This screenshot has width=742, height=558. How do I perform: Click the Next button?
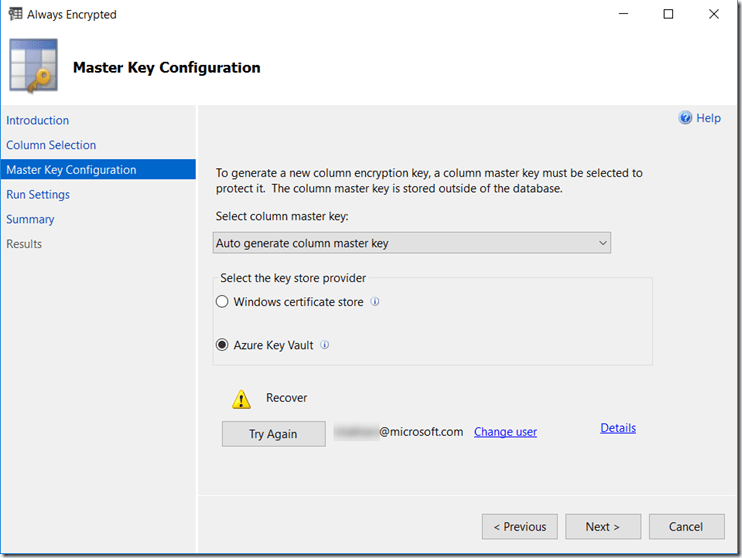tap(602, 527)
